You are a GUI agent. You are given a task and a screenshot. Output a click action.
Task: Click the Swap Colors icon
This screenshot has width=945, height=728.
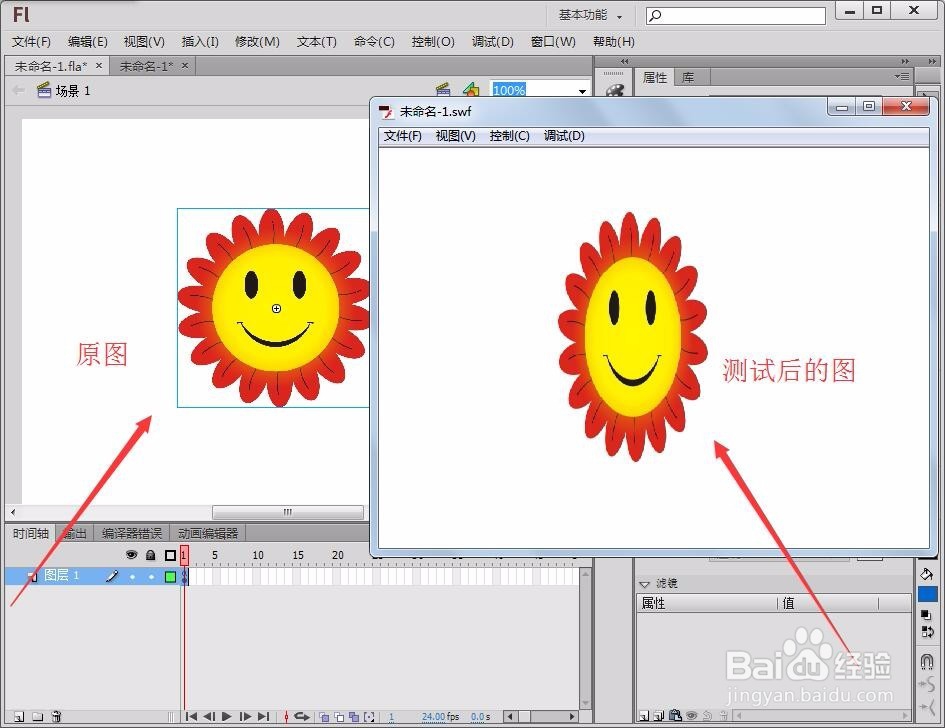[x=927, y=632]
